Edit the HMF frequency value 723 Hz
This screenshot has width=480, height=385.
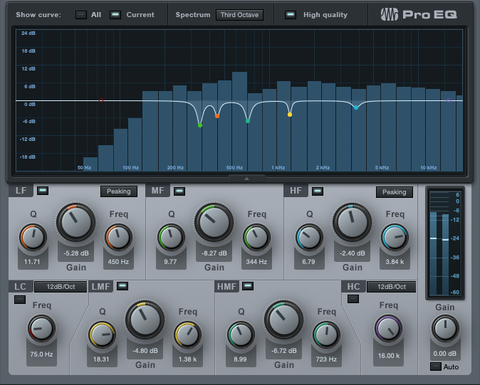[x=326, y=359]
